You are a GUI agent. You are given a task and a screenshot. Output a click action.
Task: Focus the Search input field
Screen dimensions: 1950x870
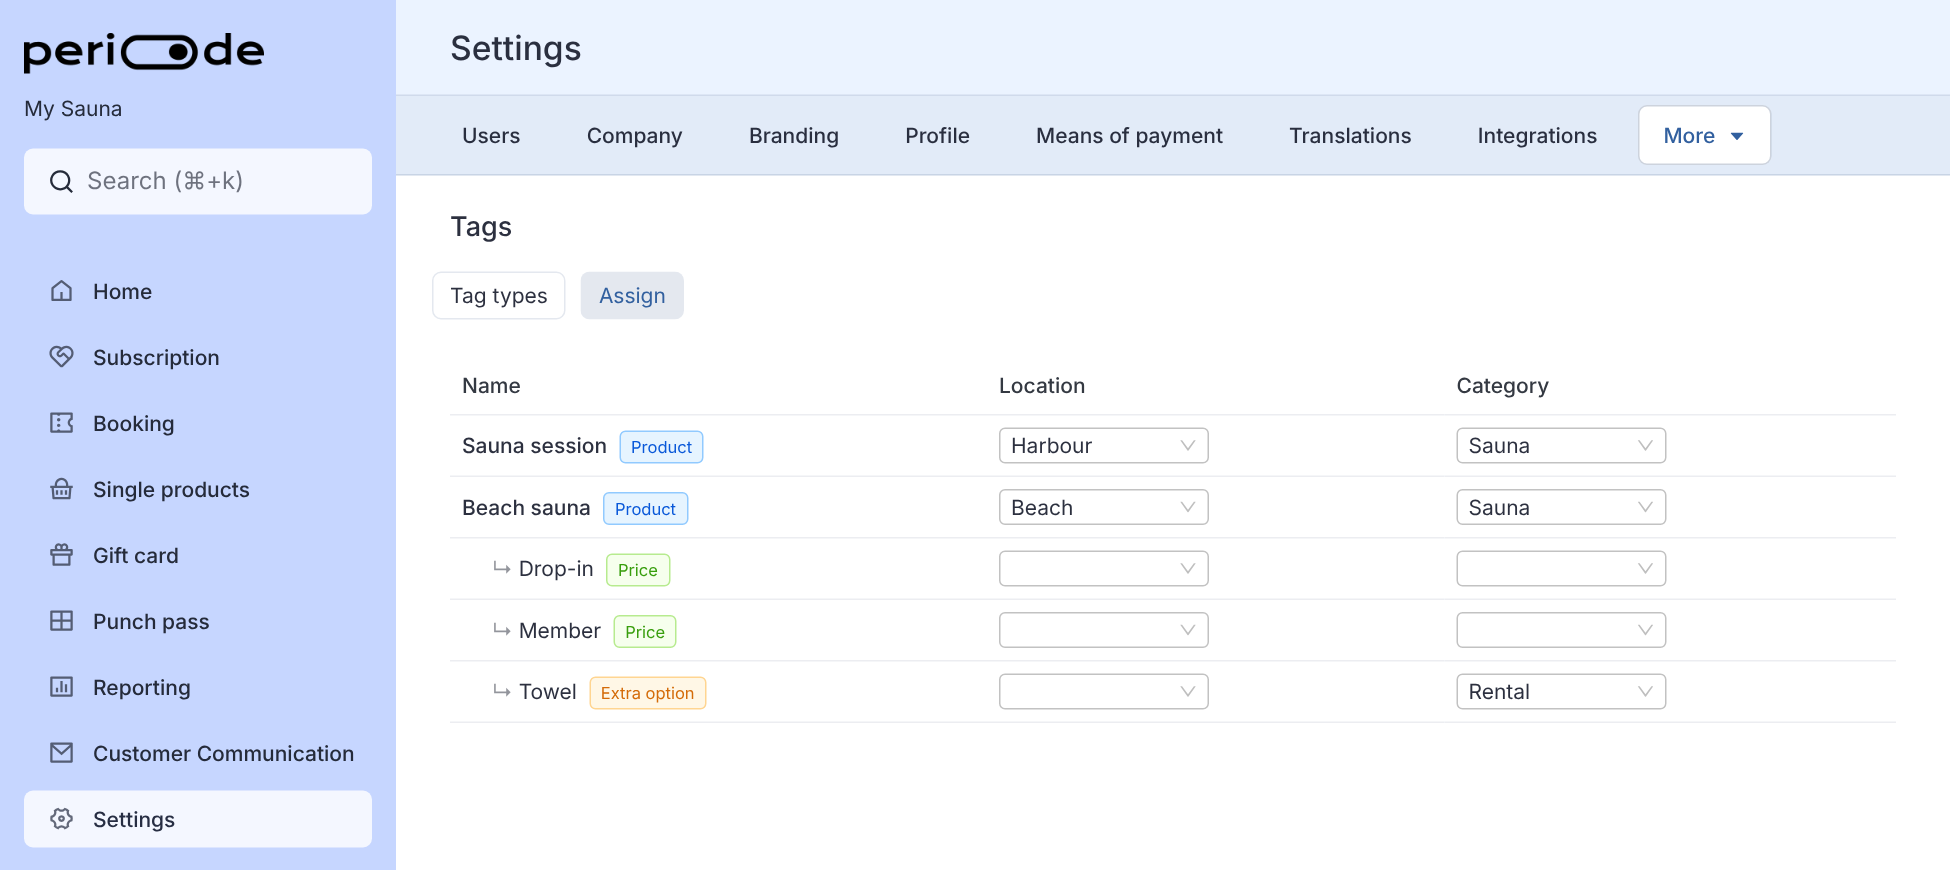point(198,181)
